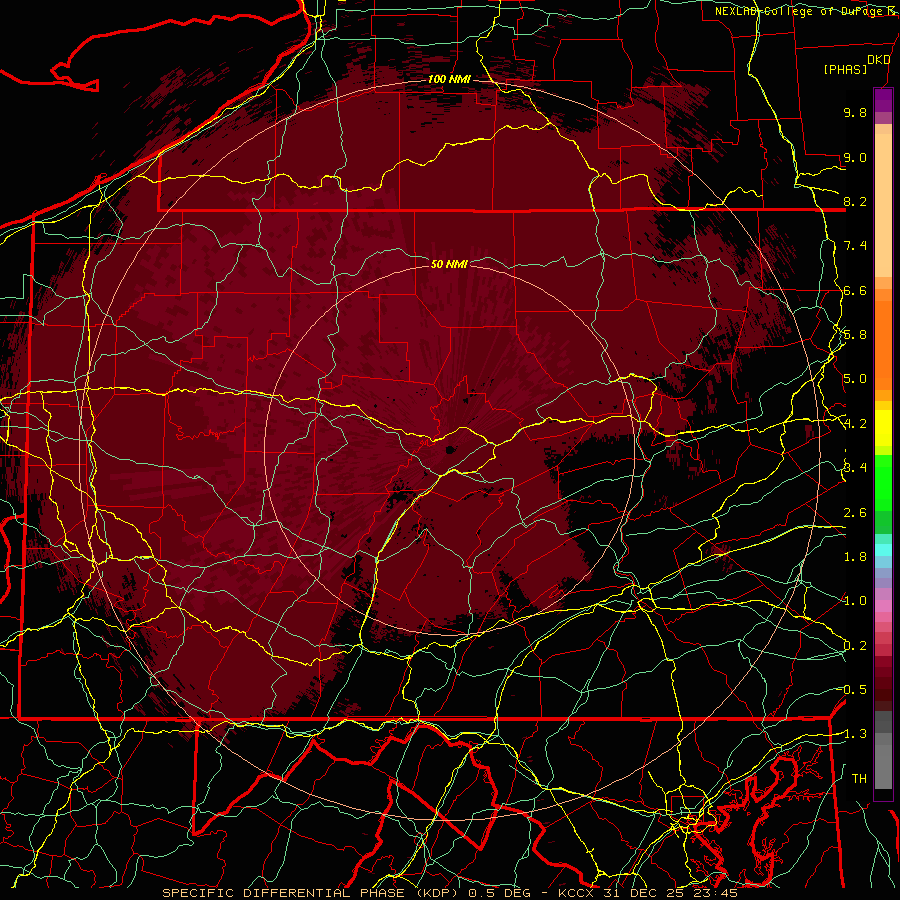
Task: Click the 9.8 legend value
Action: [855, 112]
